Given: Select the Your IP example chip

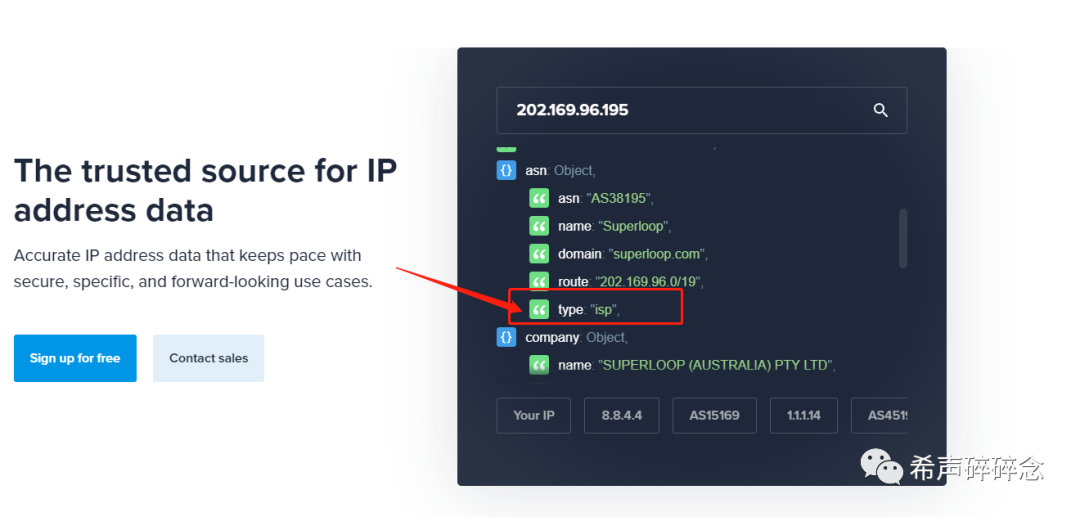Looking at the screenshot, I should [x=534, y=415].
